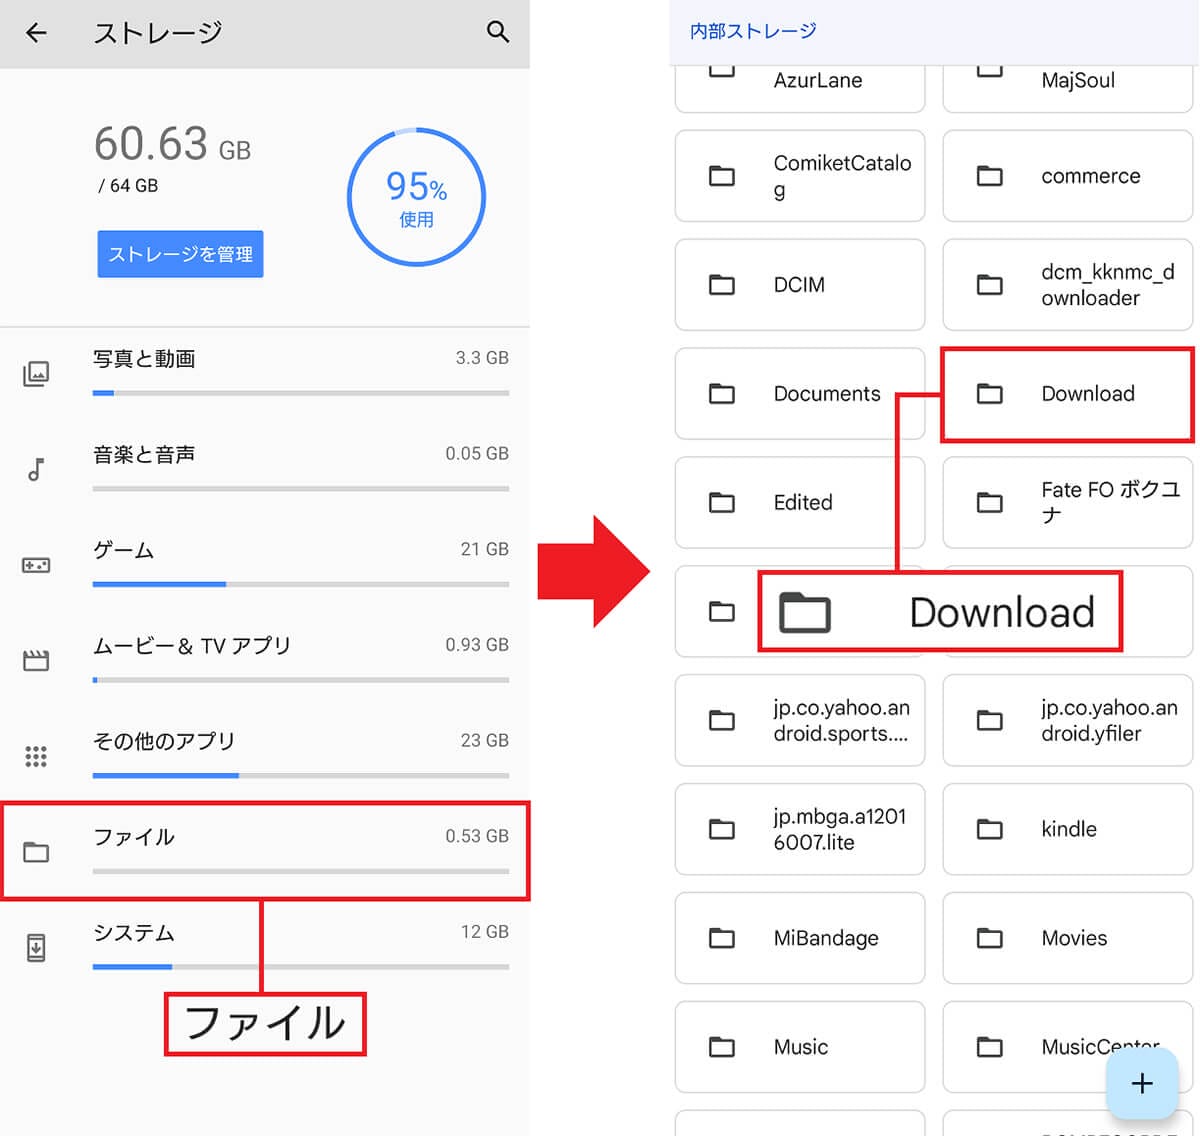The width and height of the screenshot is (1200, 1136).
Task: Open the jp.mbga.a12016007.lite folder
Action: pos(800,830)
